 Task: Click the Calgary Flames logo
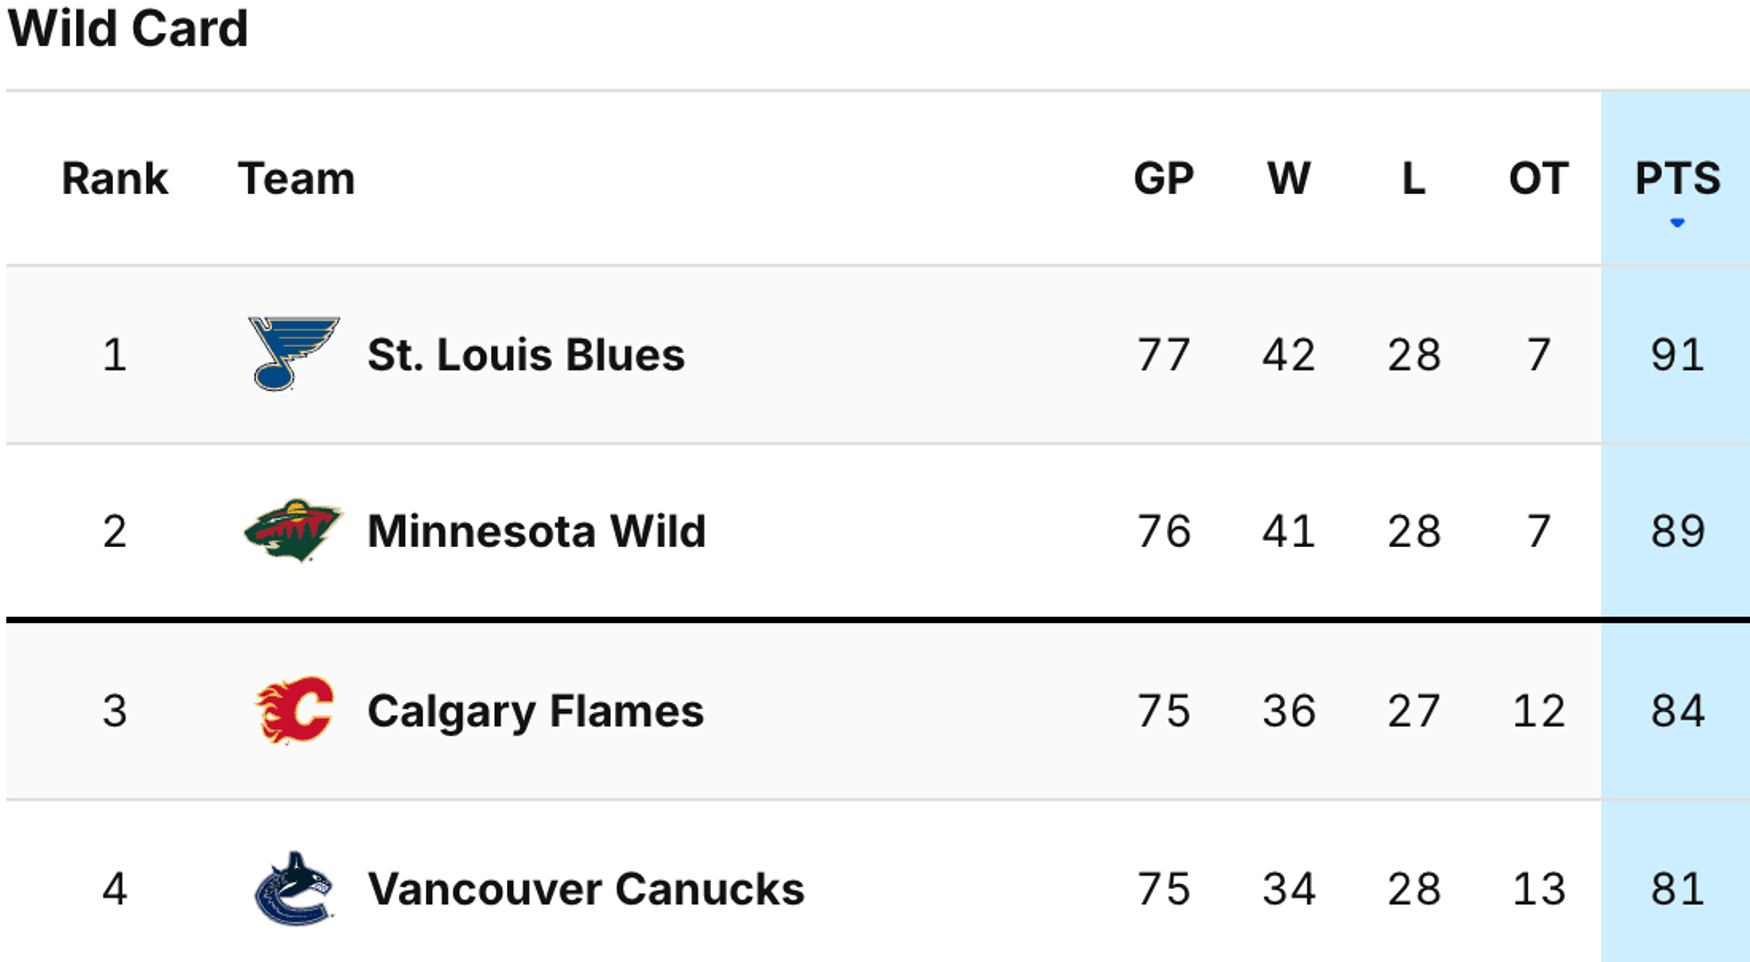[x=294, y=710]
